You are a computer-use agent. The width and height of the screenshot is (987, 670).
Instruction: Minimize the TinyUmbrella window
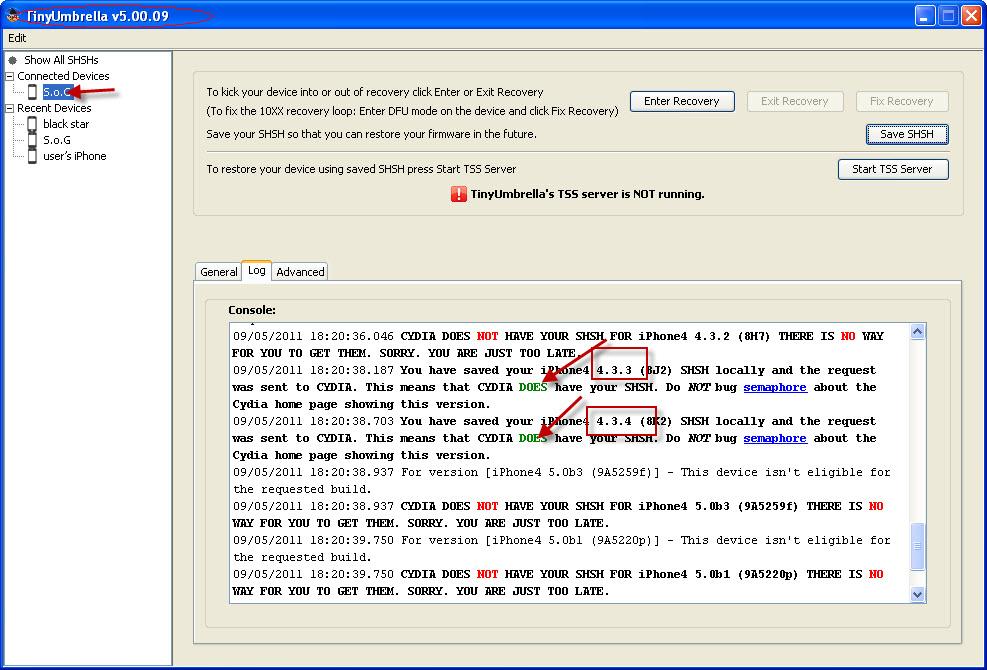(925, 16)
